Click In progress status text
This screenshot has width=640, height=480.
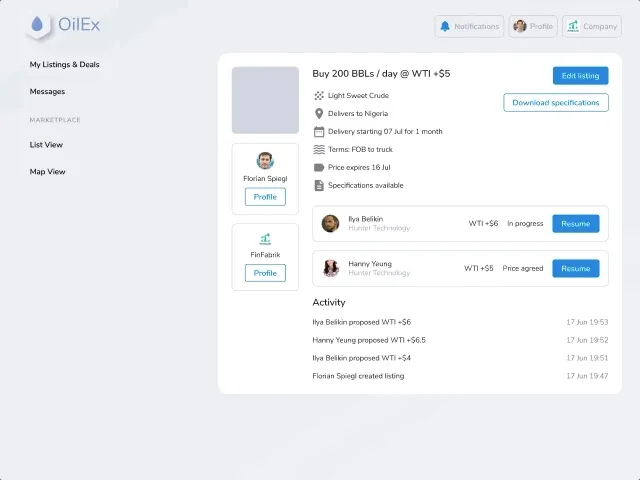525,224
